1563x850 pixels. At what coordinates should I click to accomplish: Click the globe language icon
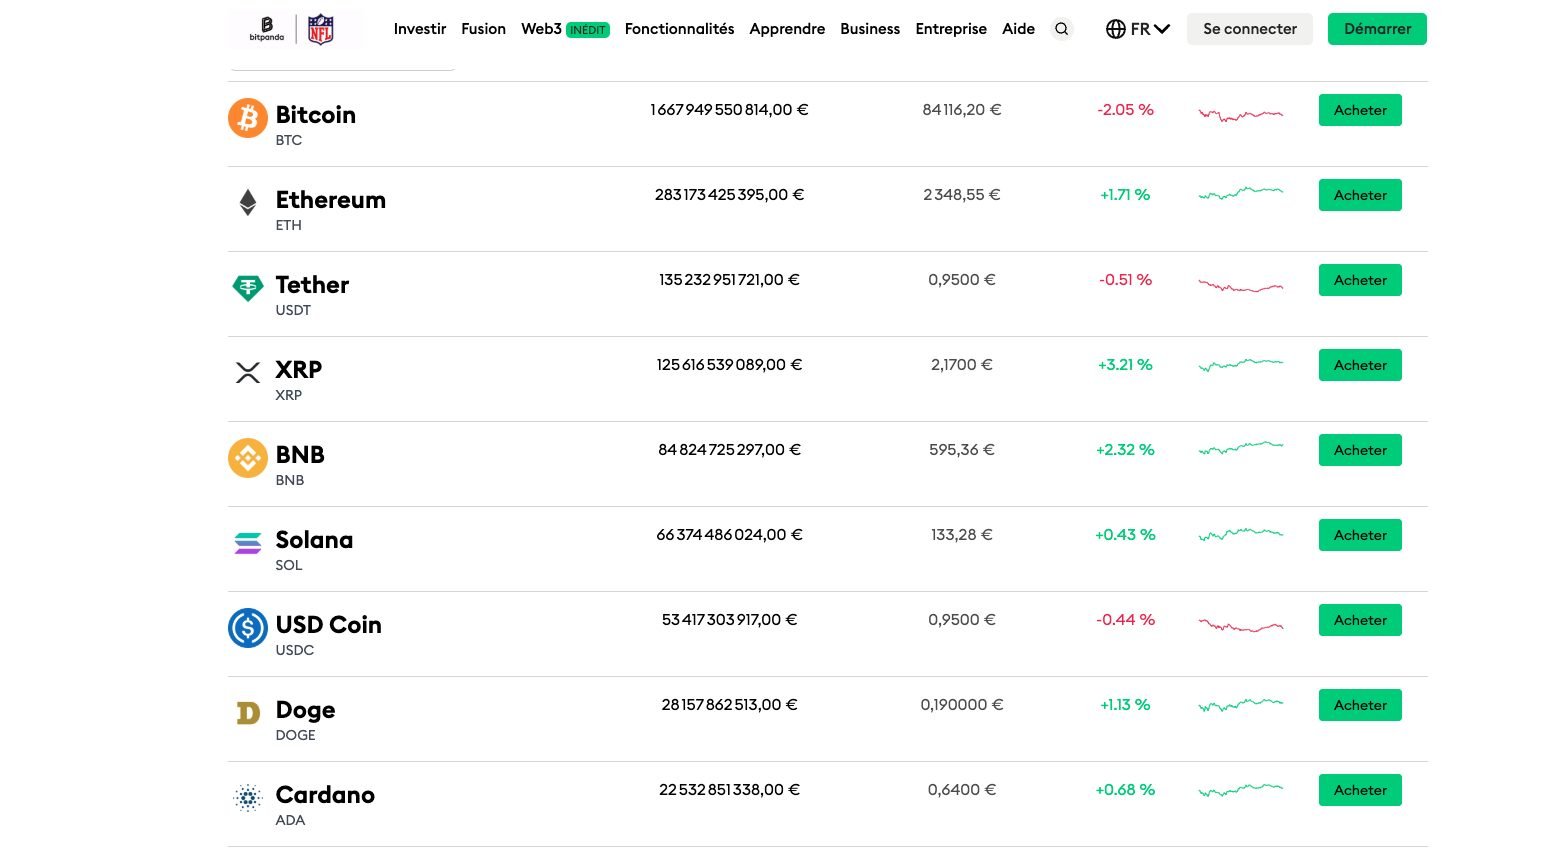point(1116,29)
